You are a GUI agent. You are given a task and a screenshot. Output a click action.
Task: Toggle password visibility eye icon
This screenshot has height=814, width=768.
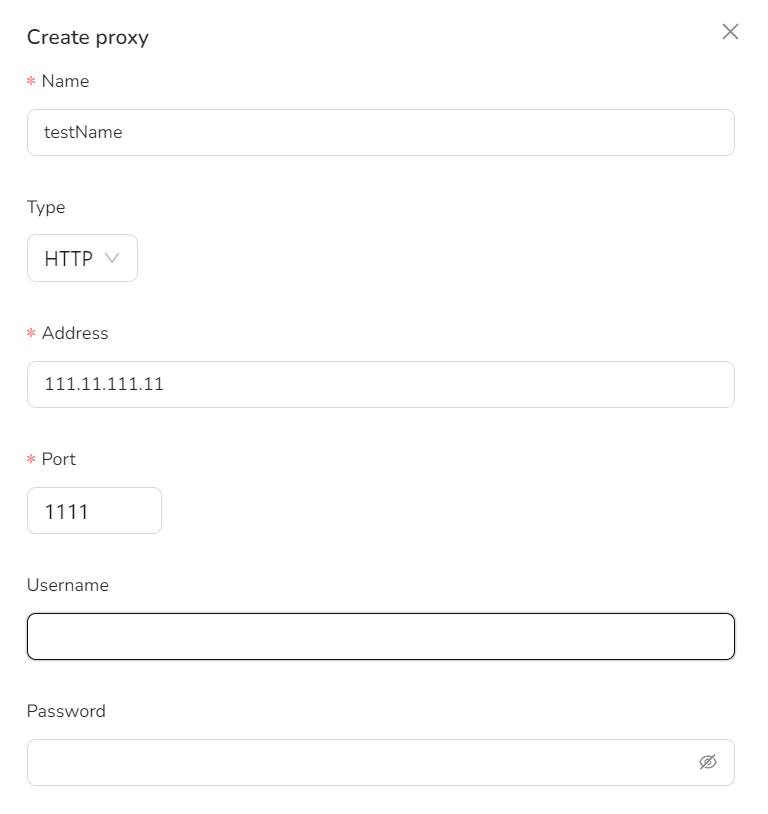point(708,762)
